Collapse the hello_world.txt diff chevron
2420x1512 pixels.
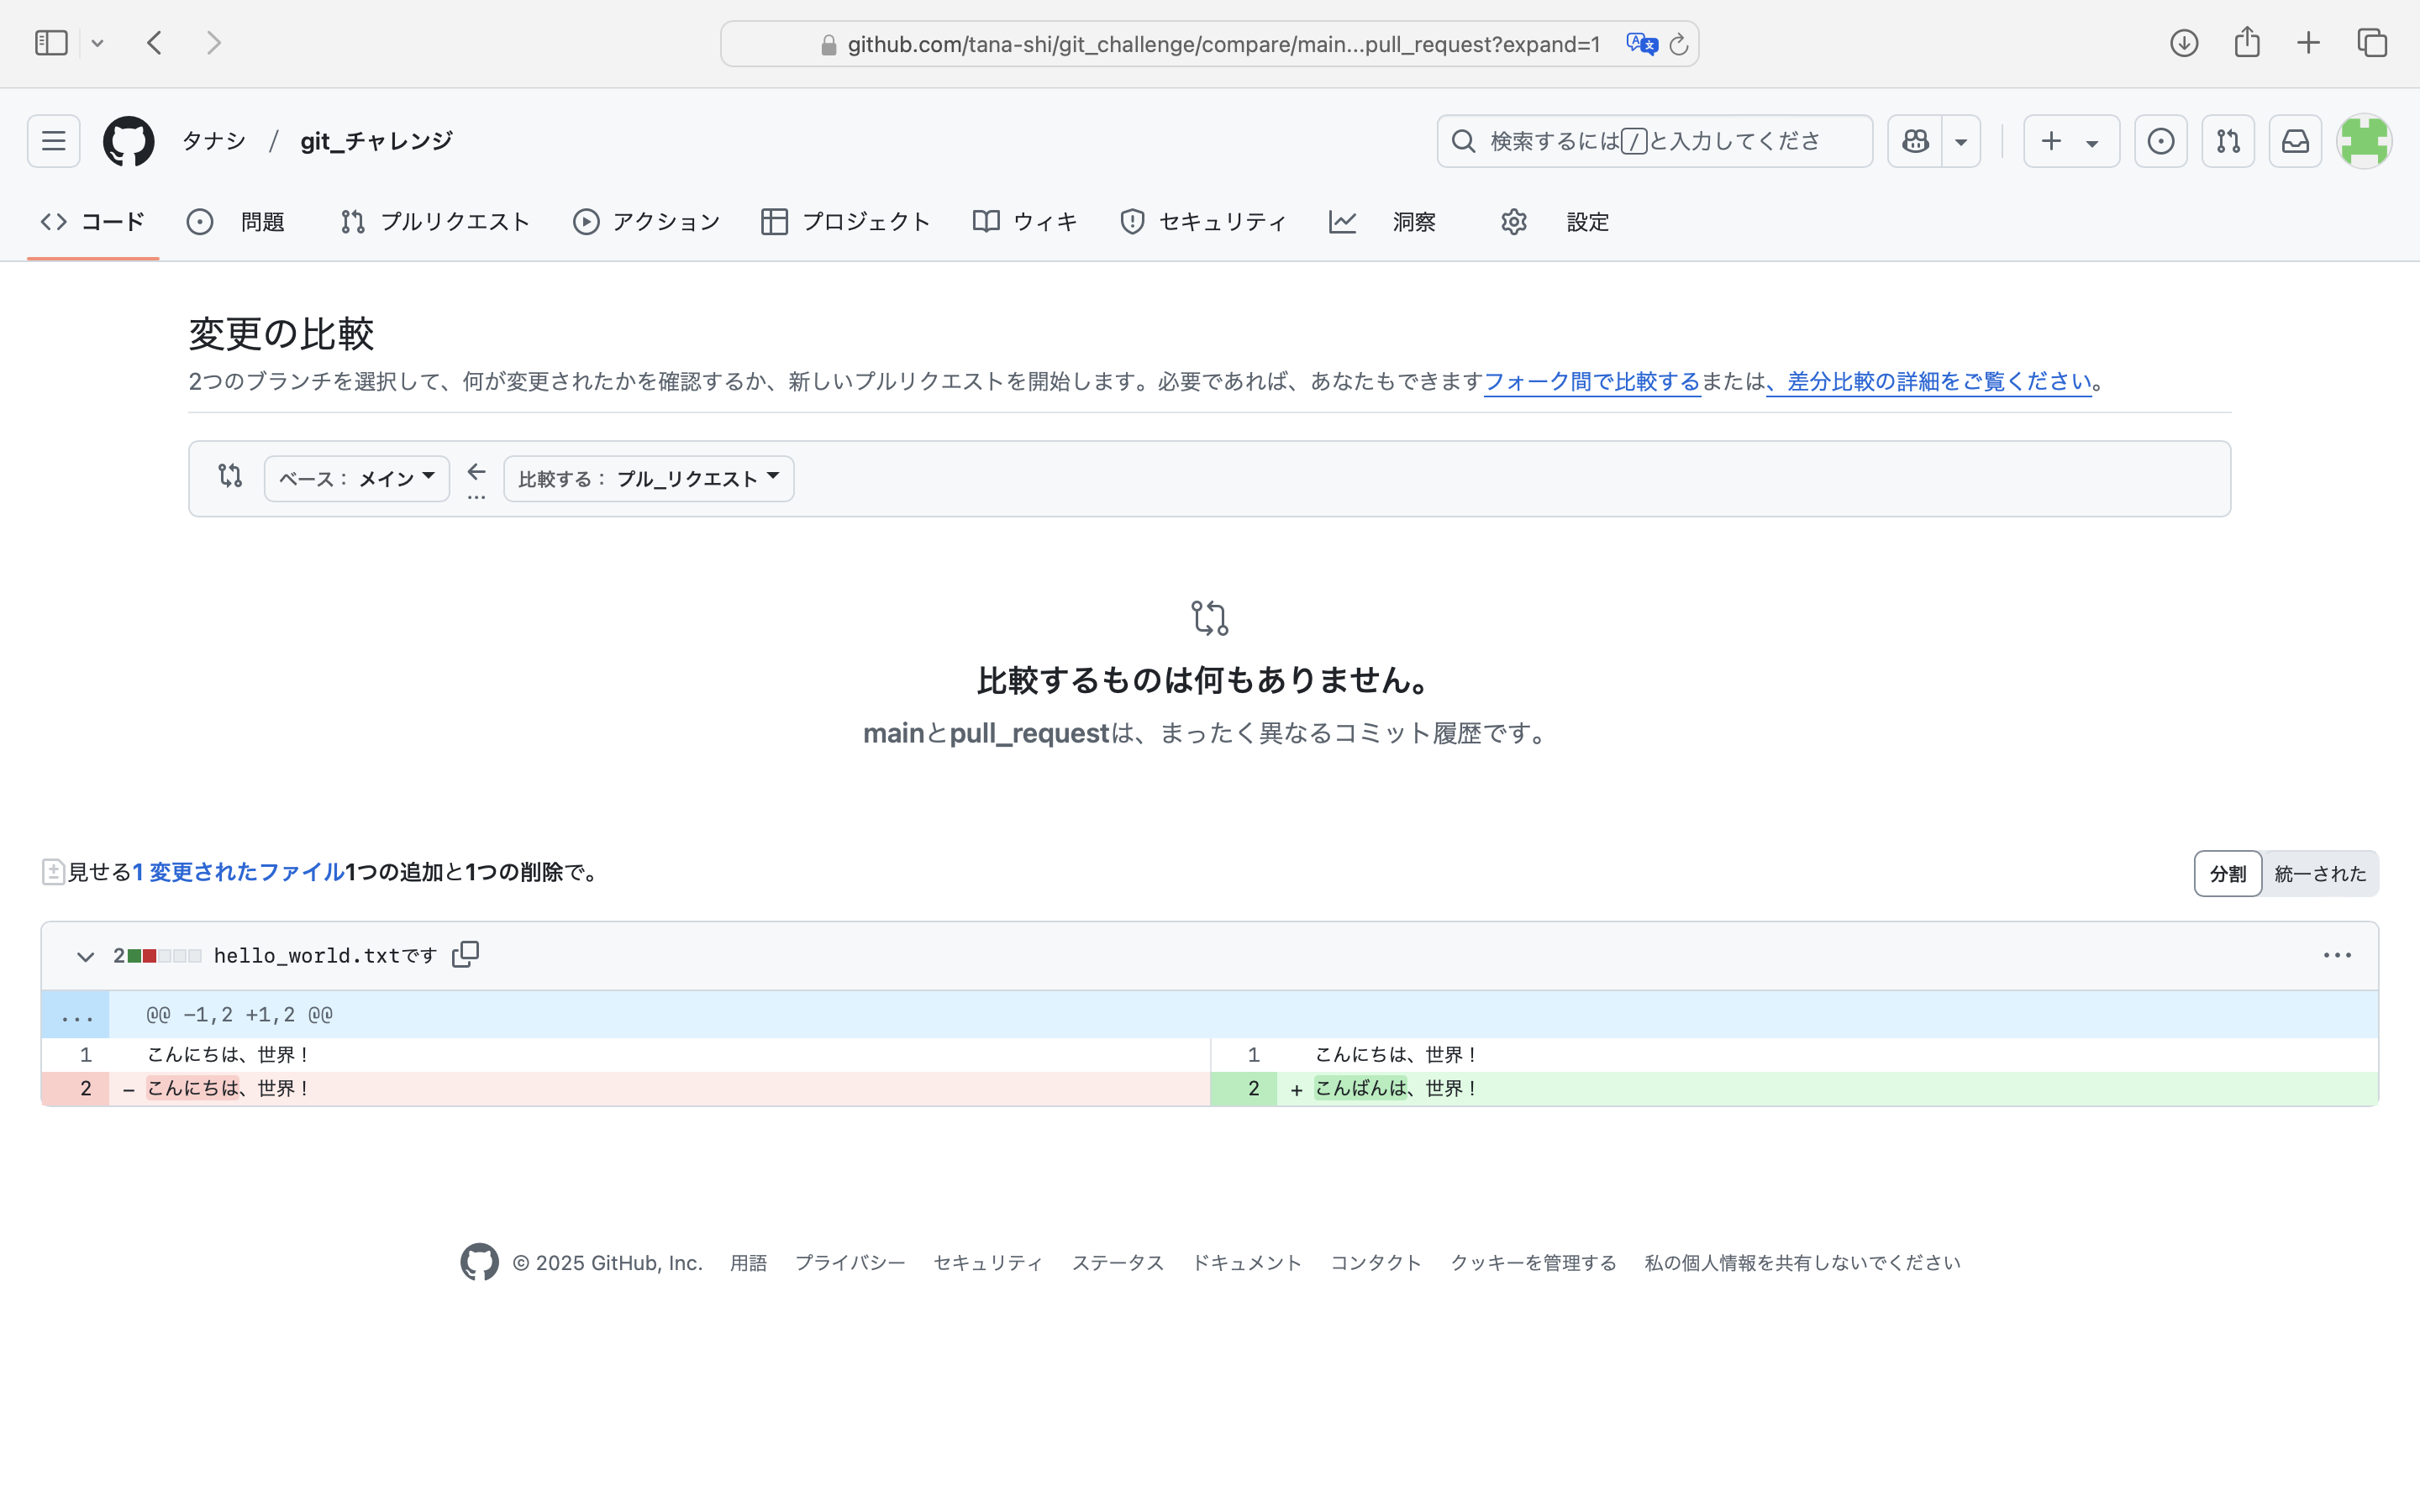tap(86, 956)
